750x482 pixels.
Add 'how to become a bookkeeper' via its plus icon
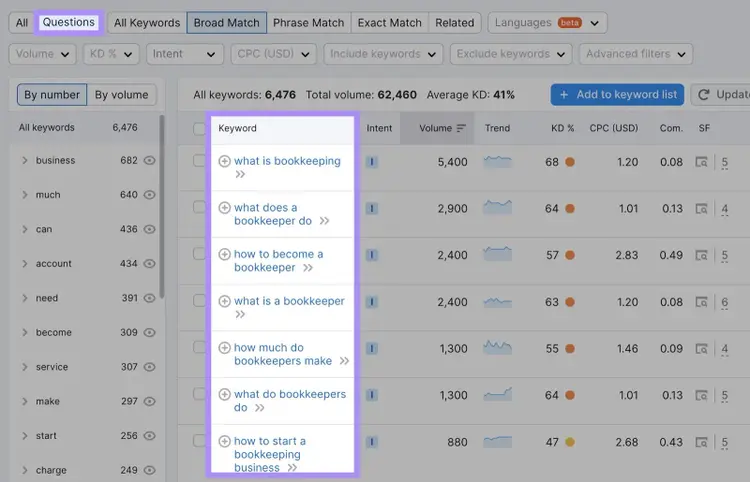[224, 254]
